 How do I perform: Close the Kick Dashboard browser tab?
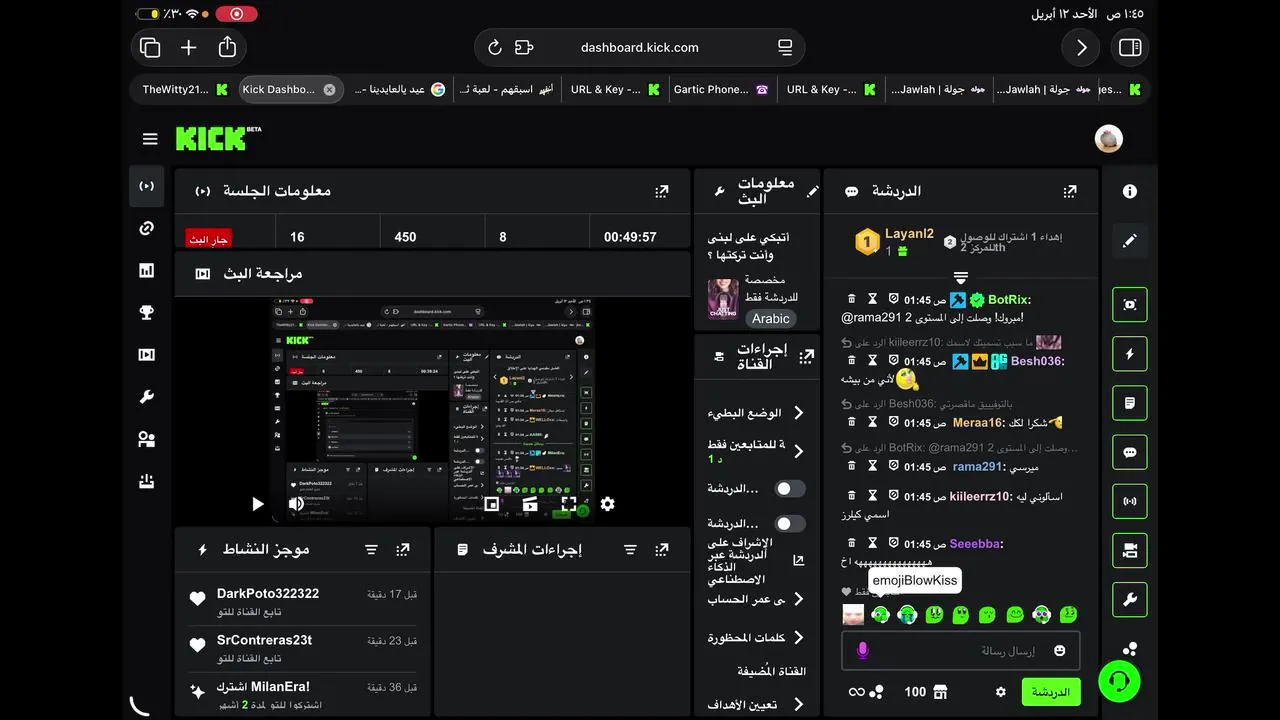tap(329, 89)
